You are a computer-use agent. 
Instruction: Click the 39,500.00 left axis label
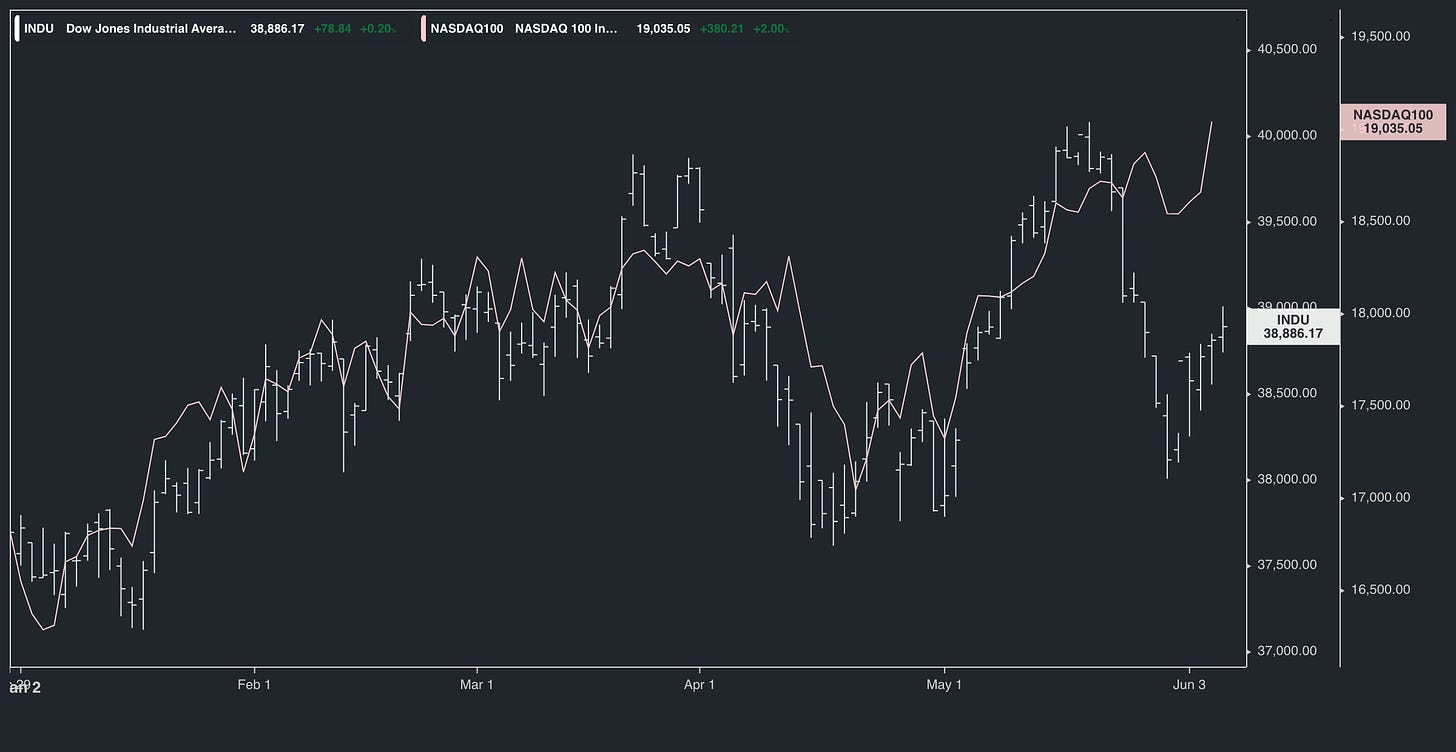pos(1287,221)
